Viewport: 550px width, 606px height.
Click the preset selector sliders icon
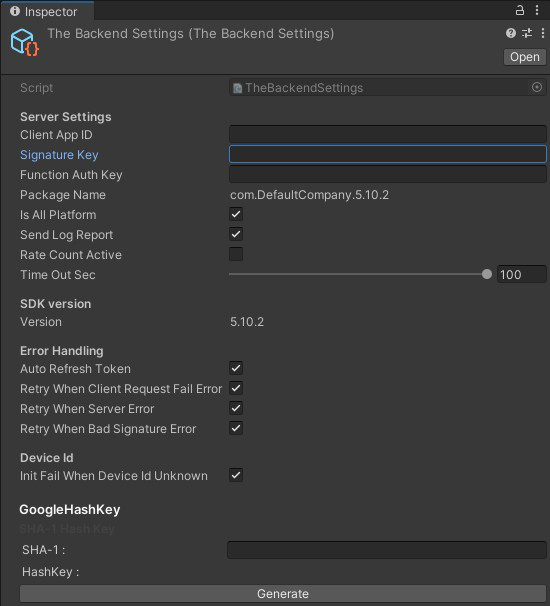point(527,33)
